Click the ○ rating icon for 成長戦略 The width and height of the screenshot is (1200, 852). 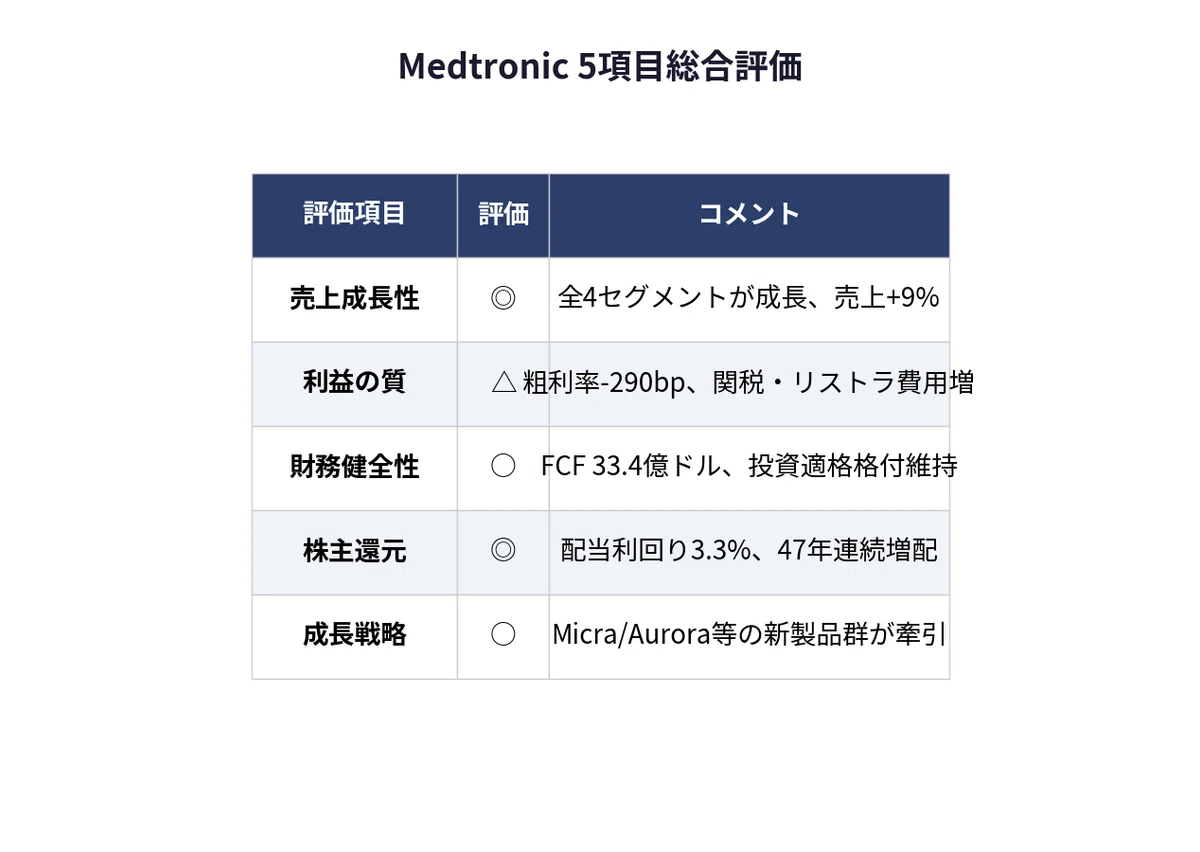[503, 635]
